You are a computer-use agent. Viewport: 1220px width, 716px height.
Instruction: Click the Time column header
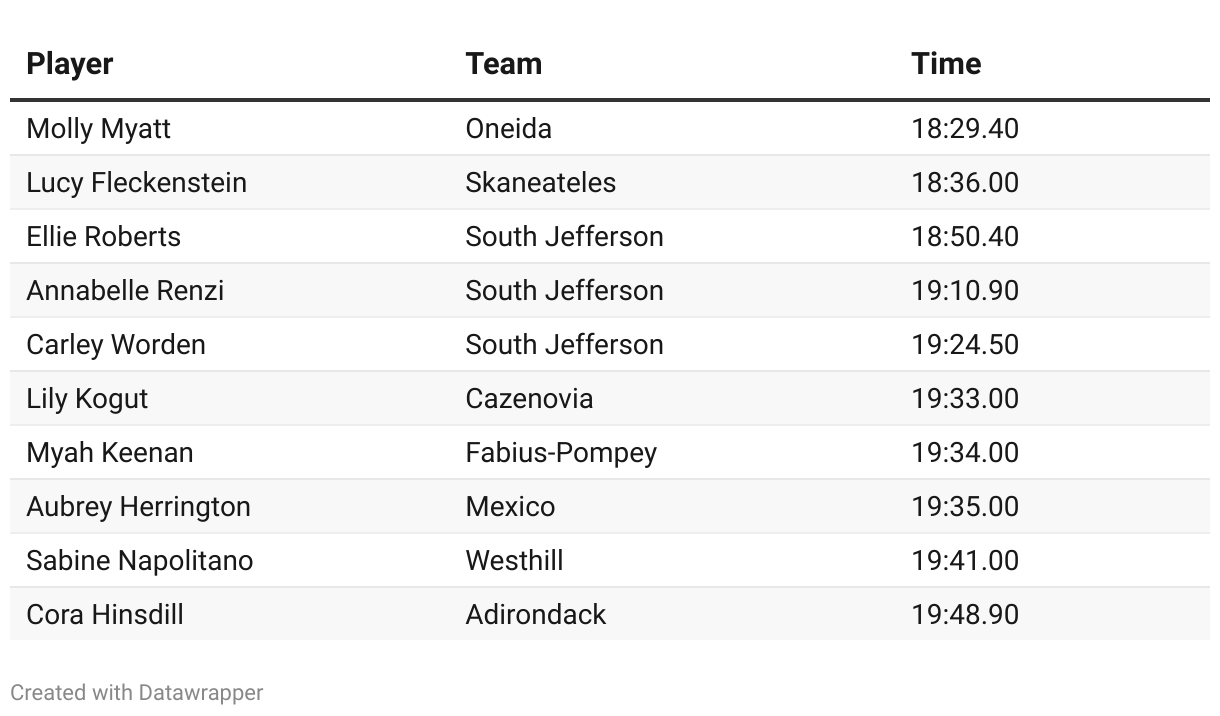946,64
